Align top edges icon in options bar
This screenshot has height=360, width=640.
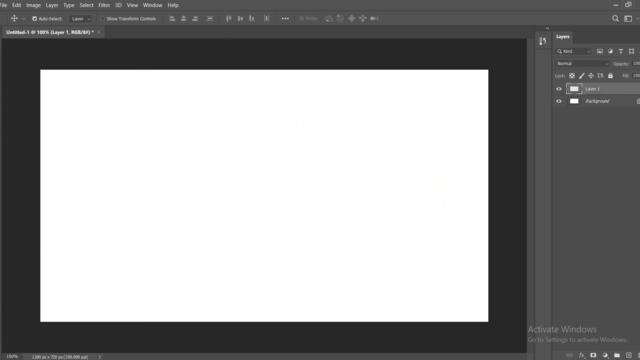click(x=229, y=19)
